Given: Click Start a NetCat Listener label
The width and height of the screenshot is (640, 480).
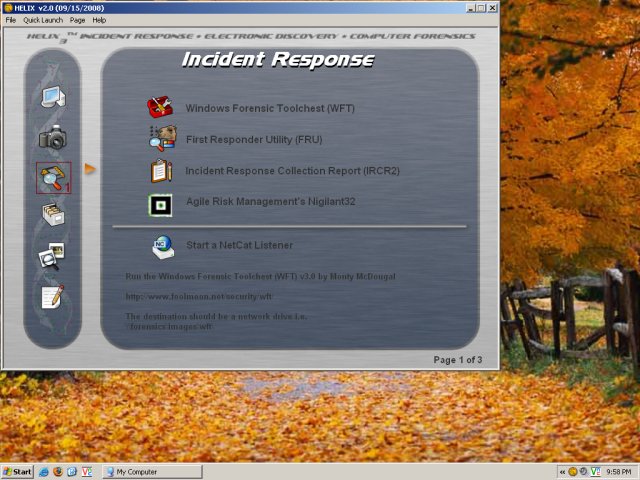Looking at the screenshot, I should [x=240, y=245].
